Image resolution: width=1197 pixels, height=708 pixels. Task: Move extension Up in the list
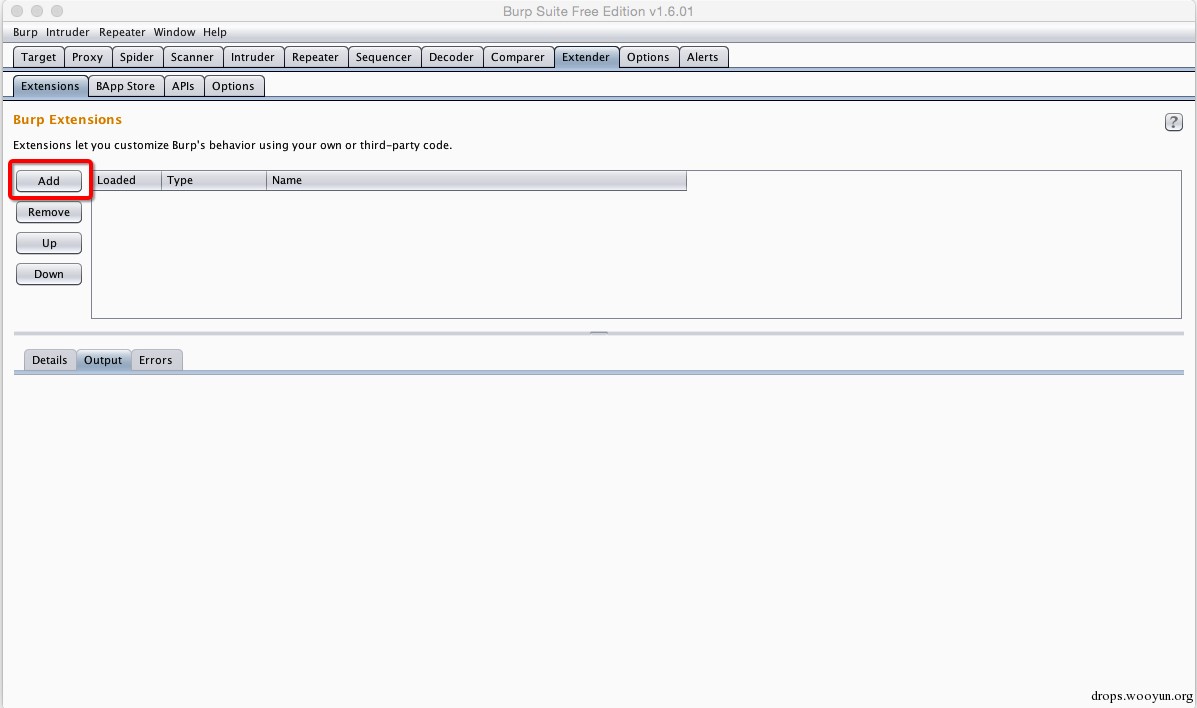(x=49, y=243)
